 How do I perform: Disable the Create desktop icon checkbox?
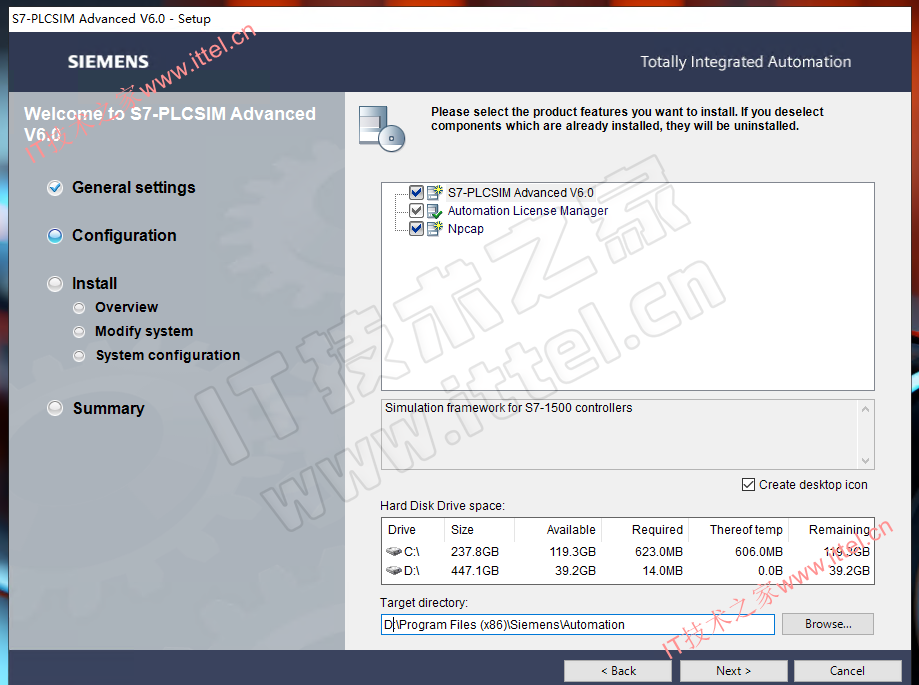748,485
